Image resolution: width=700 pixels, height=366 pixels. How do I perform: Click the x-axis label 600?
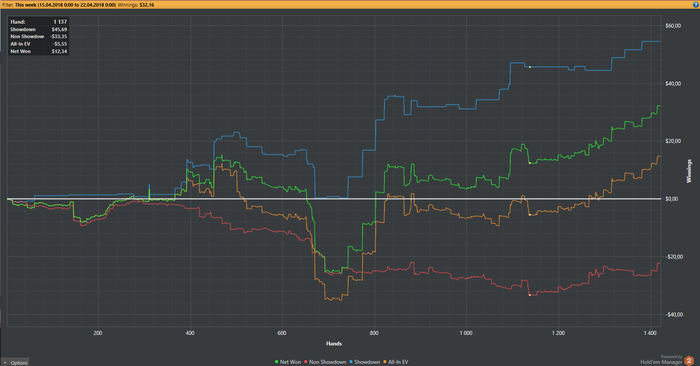tap(282, 333)
